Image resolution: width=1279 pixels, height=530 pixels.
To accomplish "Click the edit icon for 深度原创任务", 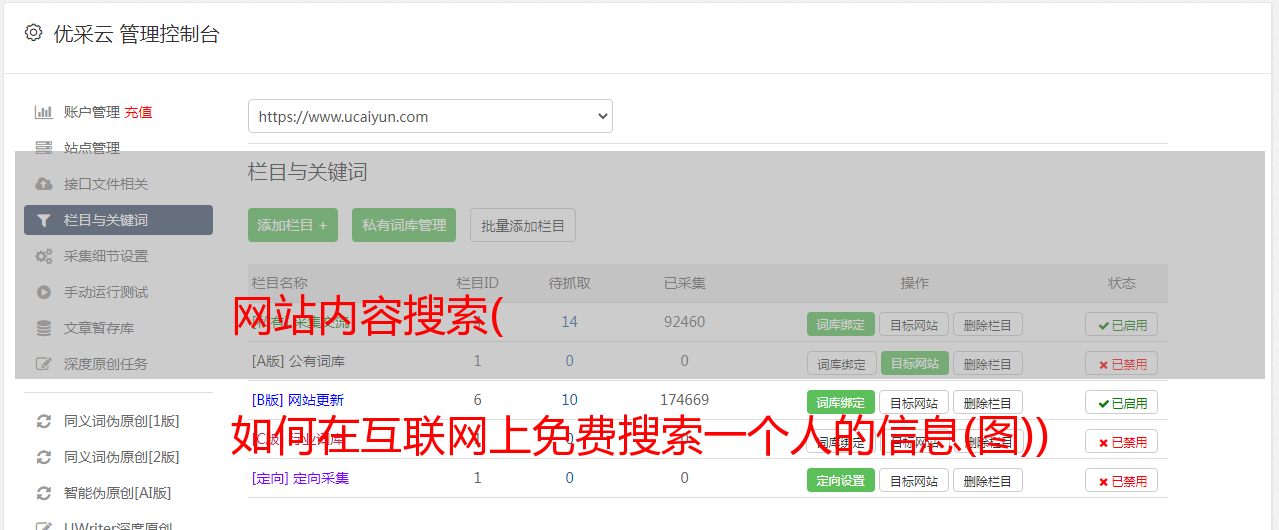I will (44, 364).
